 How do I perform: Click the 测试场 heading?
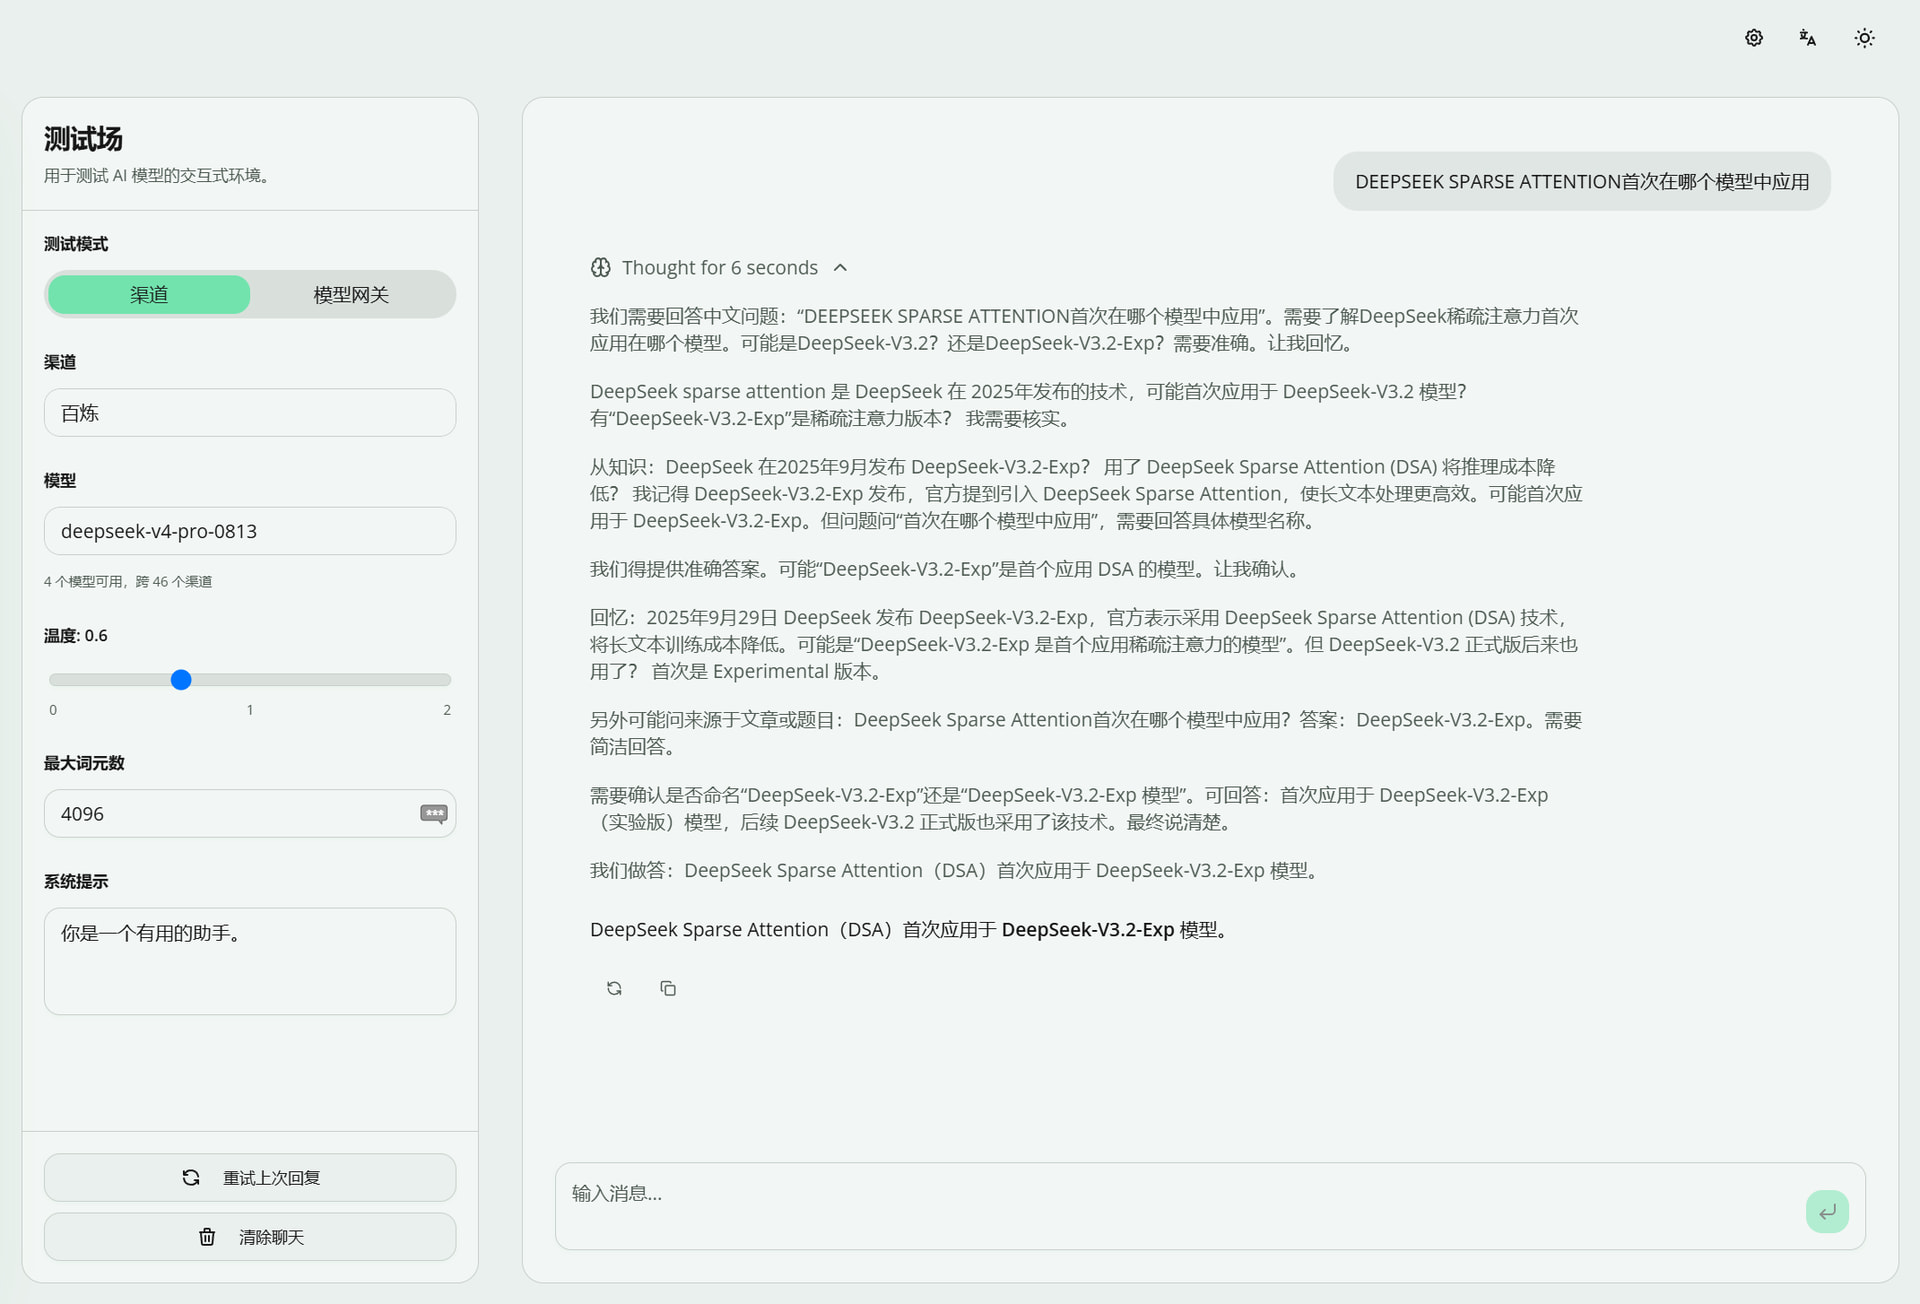coord(83,138)
